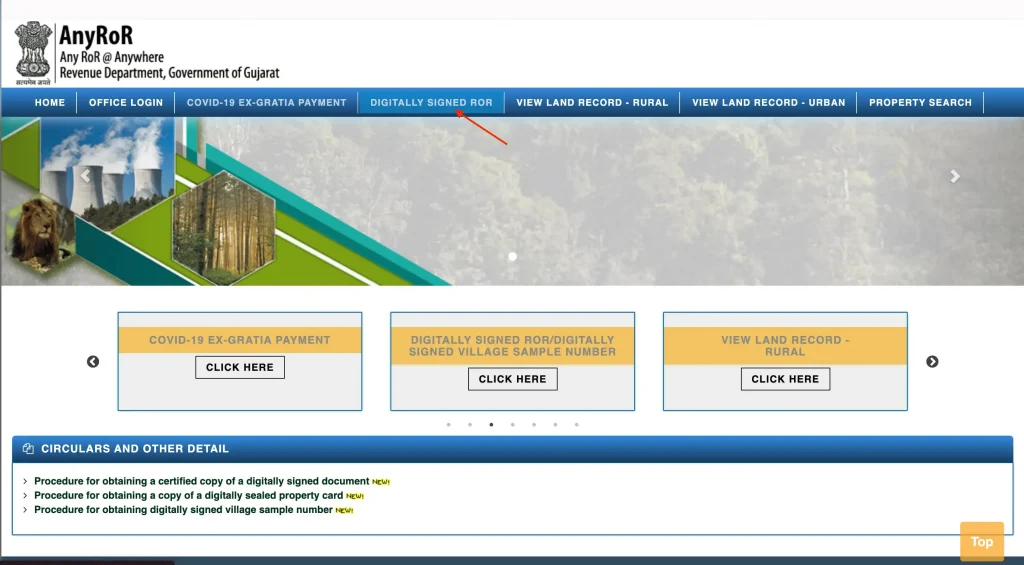This screenshot has width=1024, height=565.
Task: Select the banner slide indicator dot
Action: (513, 257)
